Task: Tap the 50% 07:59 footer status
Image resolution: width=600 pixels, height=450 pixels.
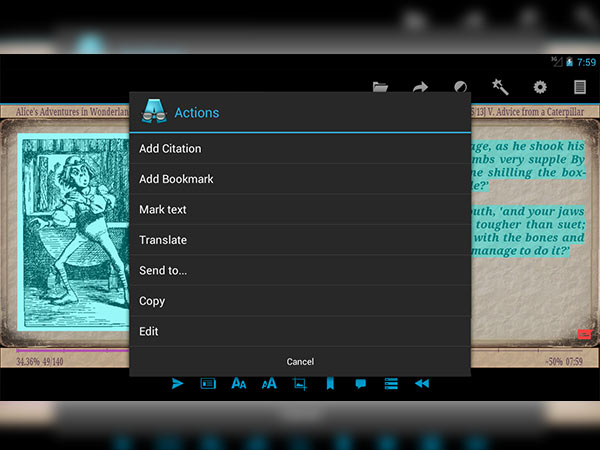Action: click(564, 362)
